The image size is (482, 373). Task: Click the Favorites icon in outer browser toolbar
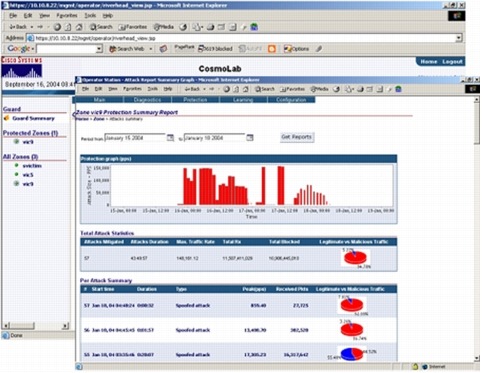point(122,27)
